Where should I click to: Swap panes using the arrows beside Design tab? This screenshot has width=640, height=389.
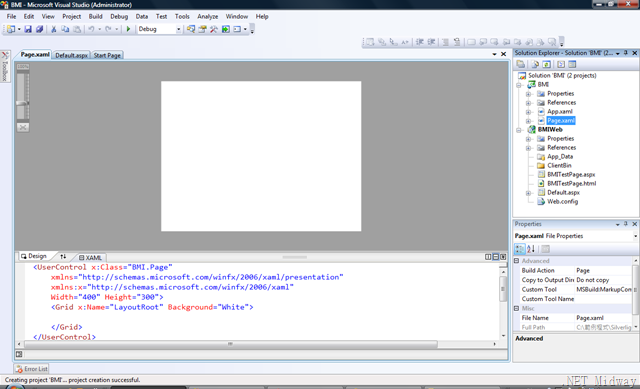pyautogui.click(x=63, y=256)
